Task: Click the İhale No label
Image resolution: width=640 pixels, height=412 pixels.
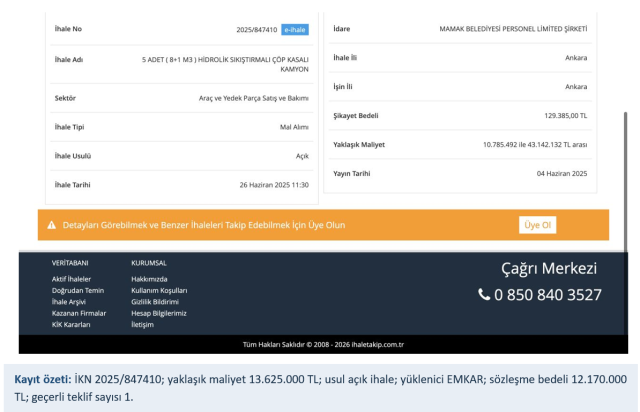Action: click(x=68, y=29)
